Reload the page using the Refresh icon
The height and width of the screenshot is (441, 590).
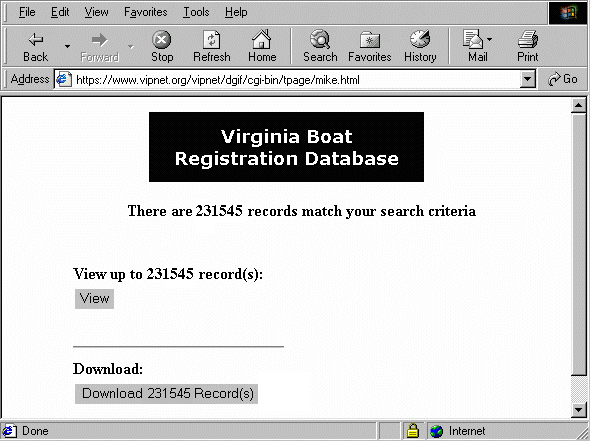[x=211, y=46]
